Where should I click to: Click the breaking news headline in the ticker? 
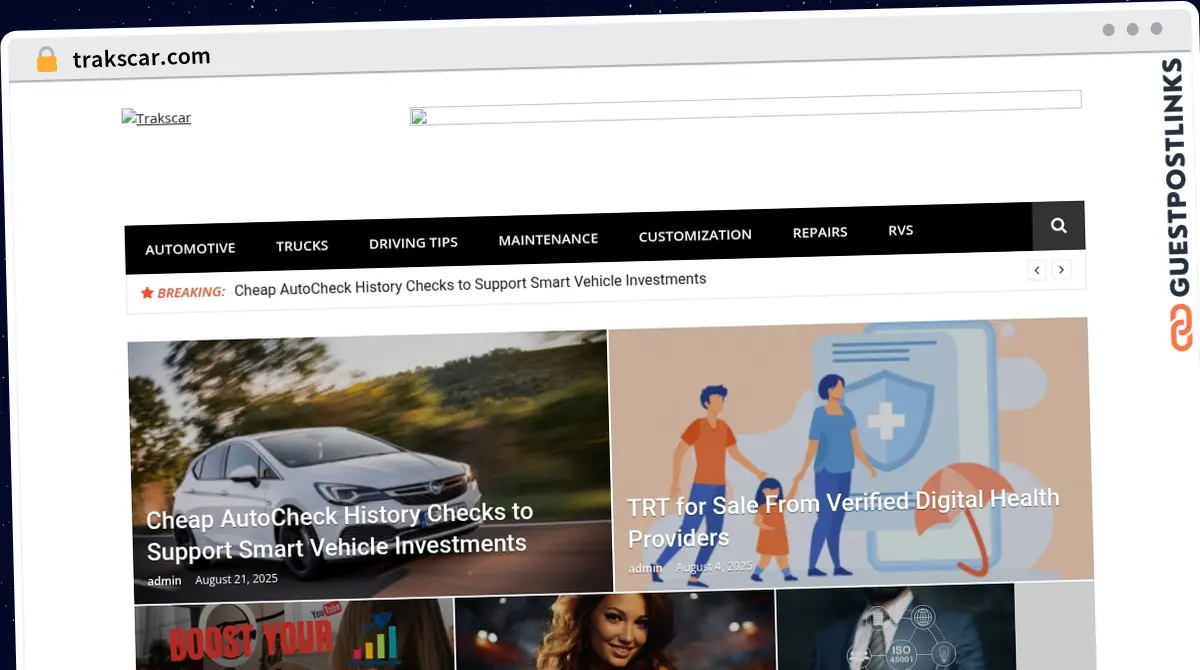click(x=469, y=281)
